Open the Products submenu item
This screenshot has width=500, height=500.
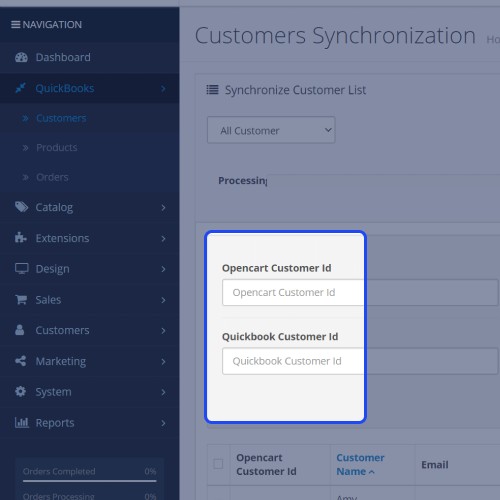pos(57,148)
